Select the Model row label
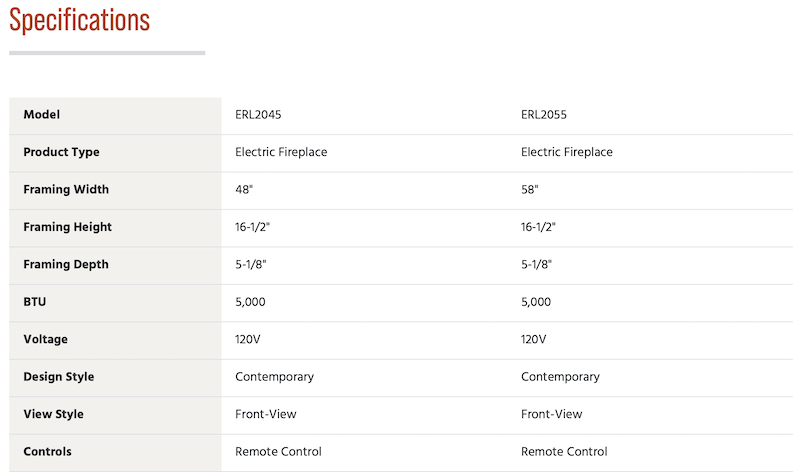800x472 pixels. click(x=42, y=114)
